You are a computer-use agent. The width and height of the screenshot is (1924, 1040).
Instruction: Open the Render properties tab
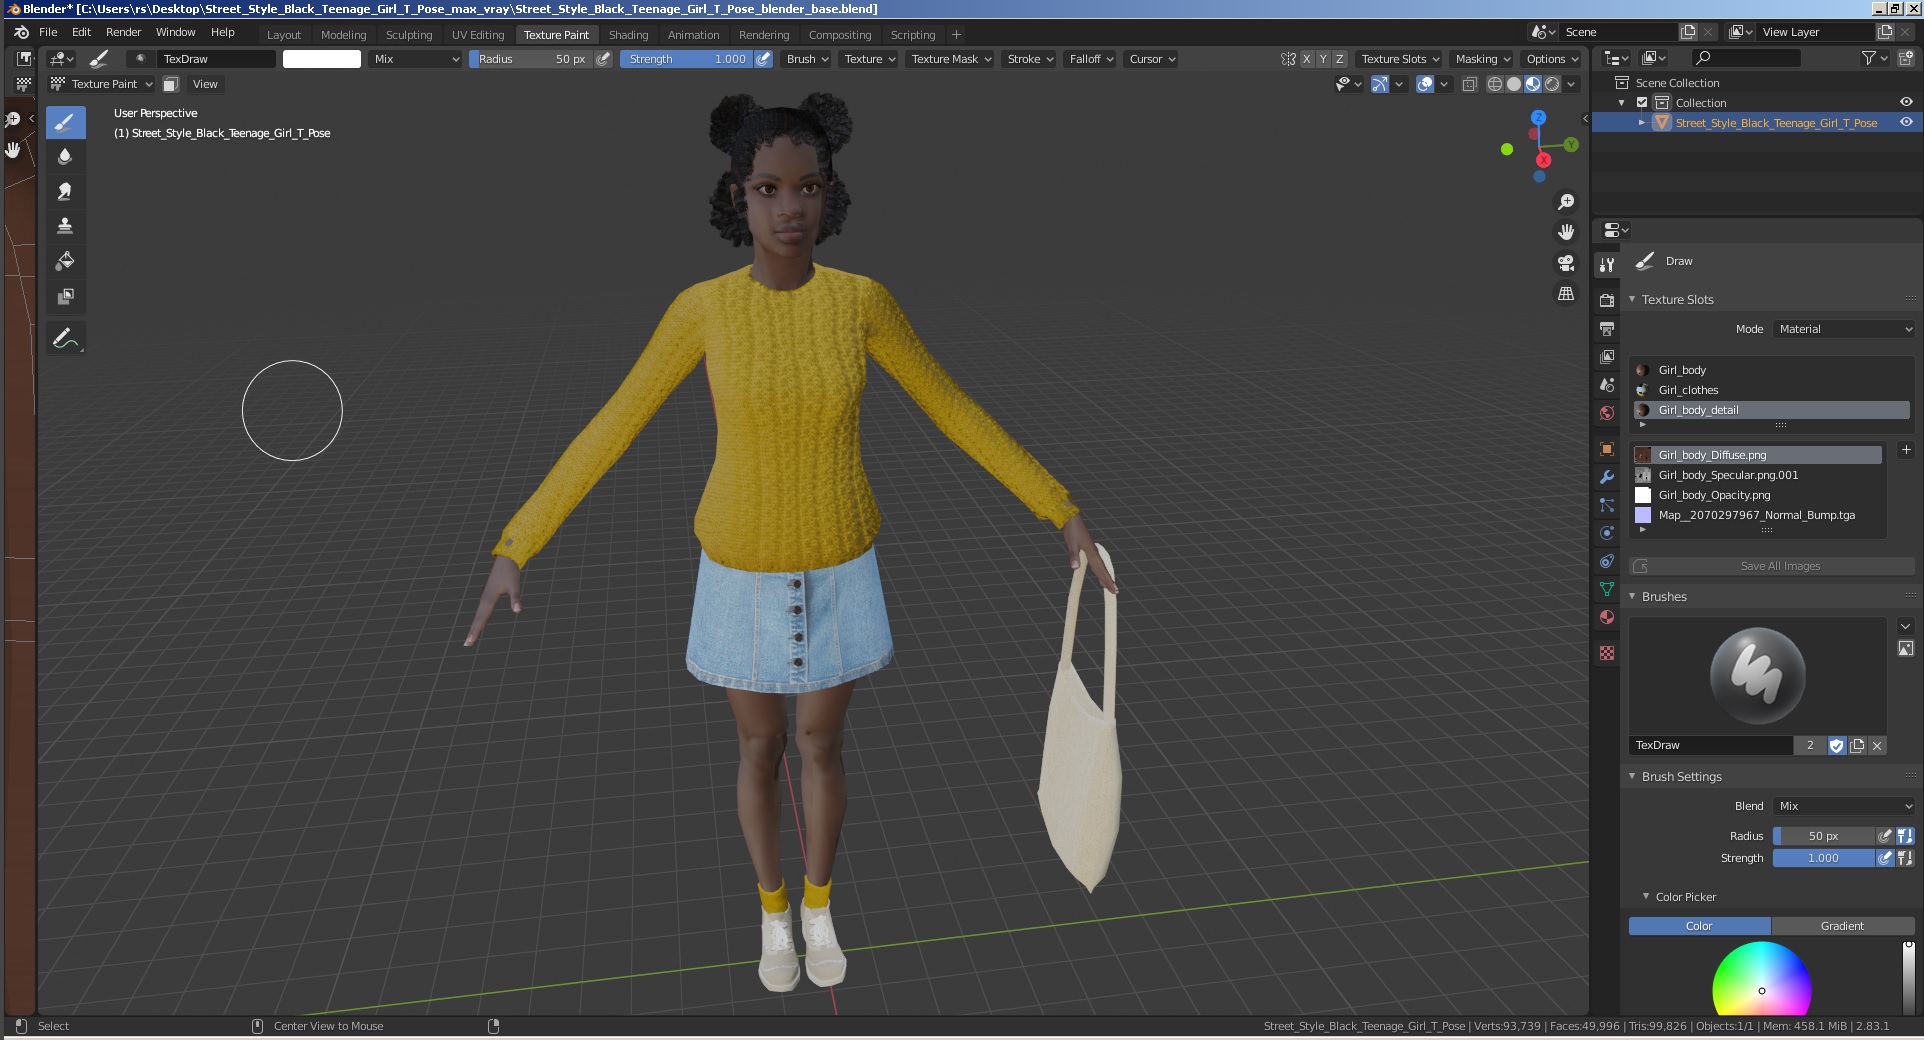pyautogui.click(x=1607, y=300)
